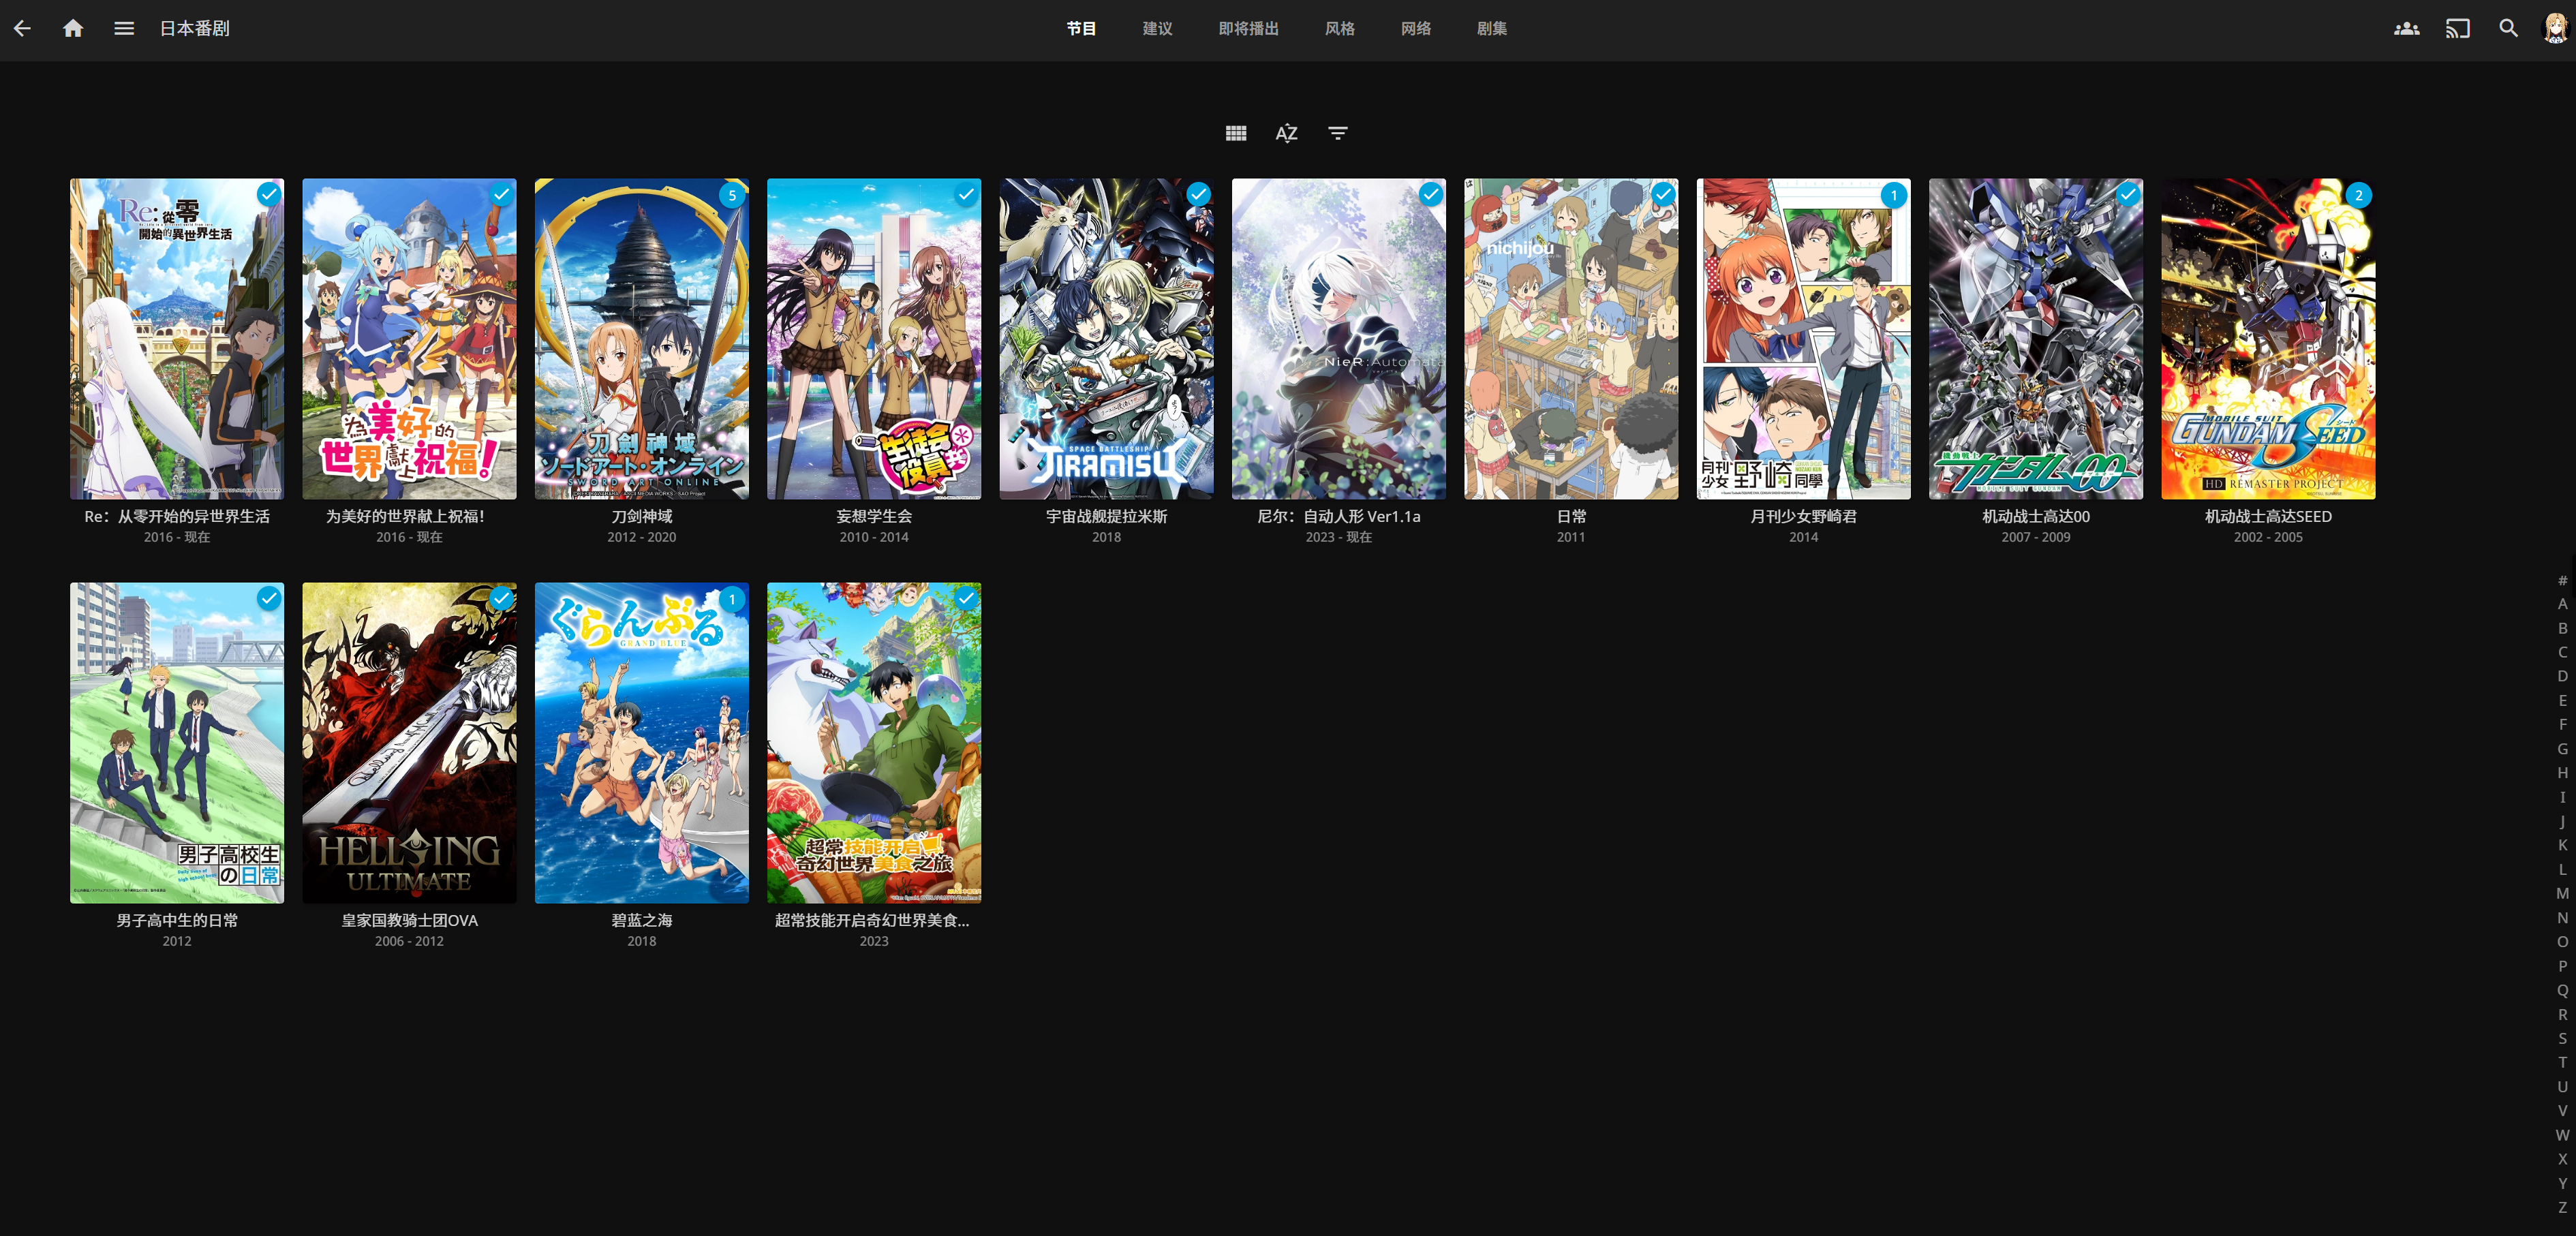
Task: Open the A-Z sort order dropdown
Action: (1287, 133)
